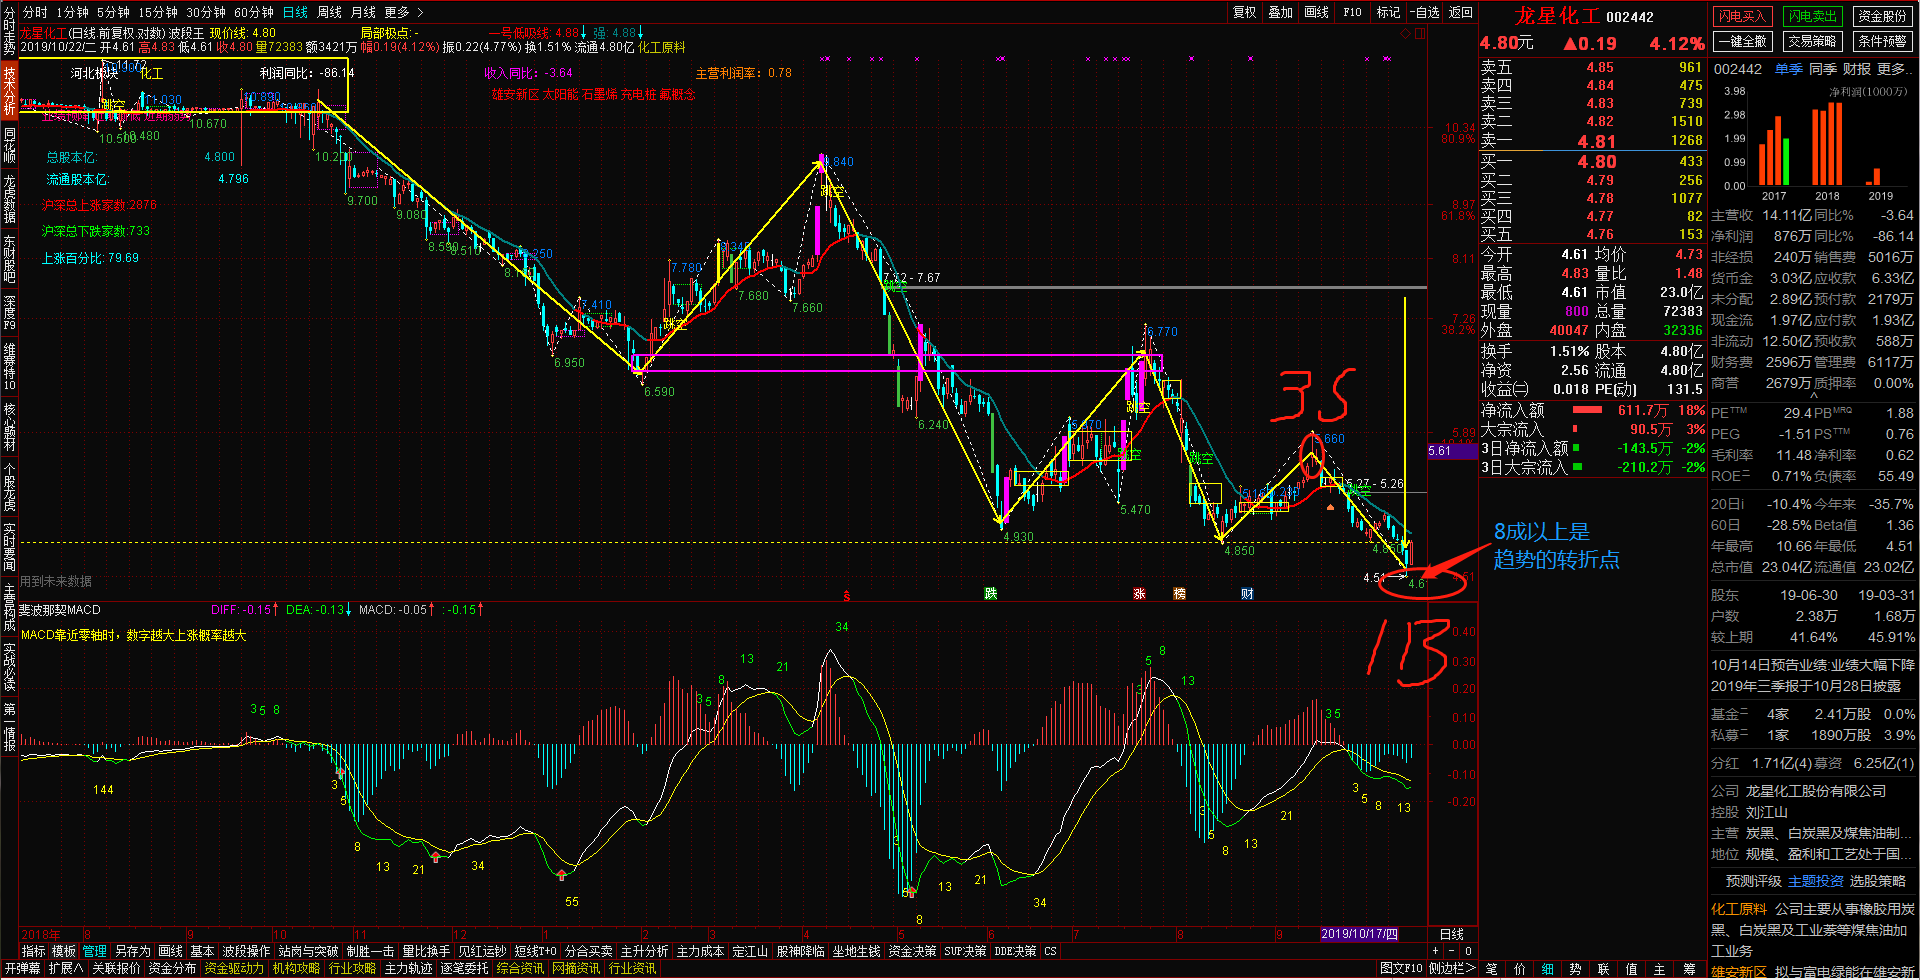Screen dimensions: 1920x980
Task: Select the 月线 monthly period
Action: 363,12
